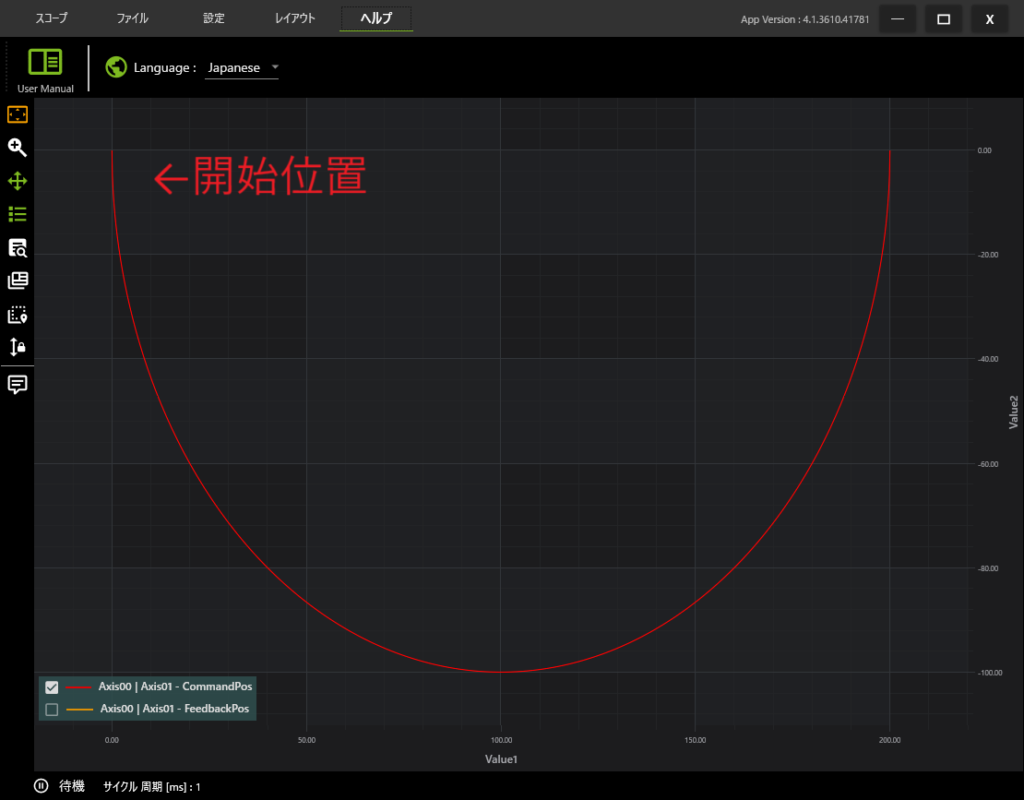
Task: Toggle the vertical axis lock icon
Action: (17, 347)
